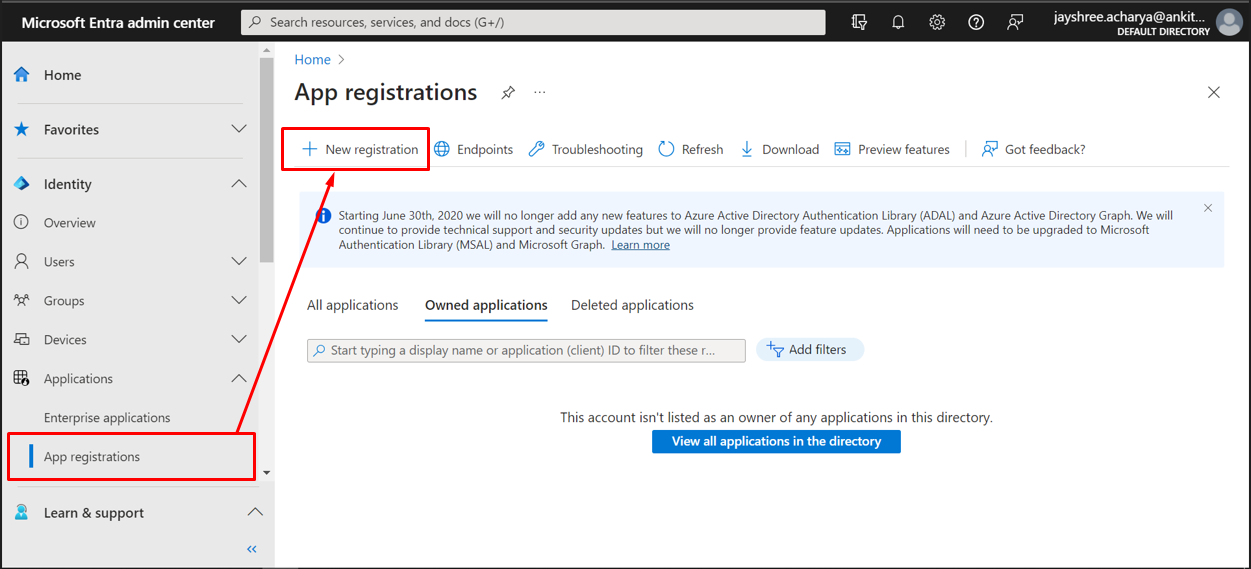Viewport: 1251px width, 569px height.
Task: Open the notifications bell
Action: click(x=898, y=22)
